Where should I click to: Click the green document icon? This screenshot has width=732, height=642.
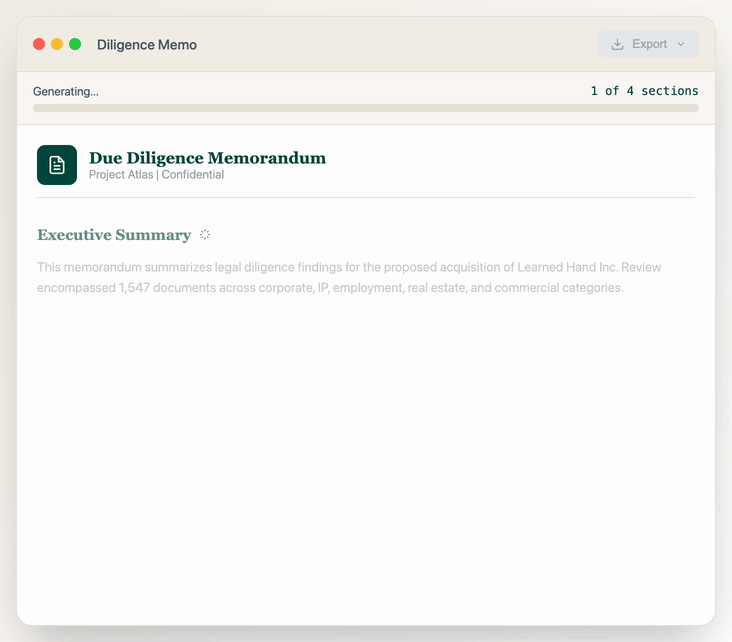57,165
